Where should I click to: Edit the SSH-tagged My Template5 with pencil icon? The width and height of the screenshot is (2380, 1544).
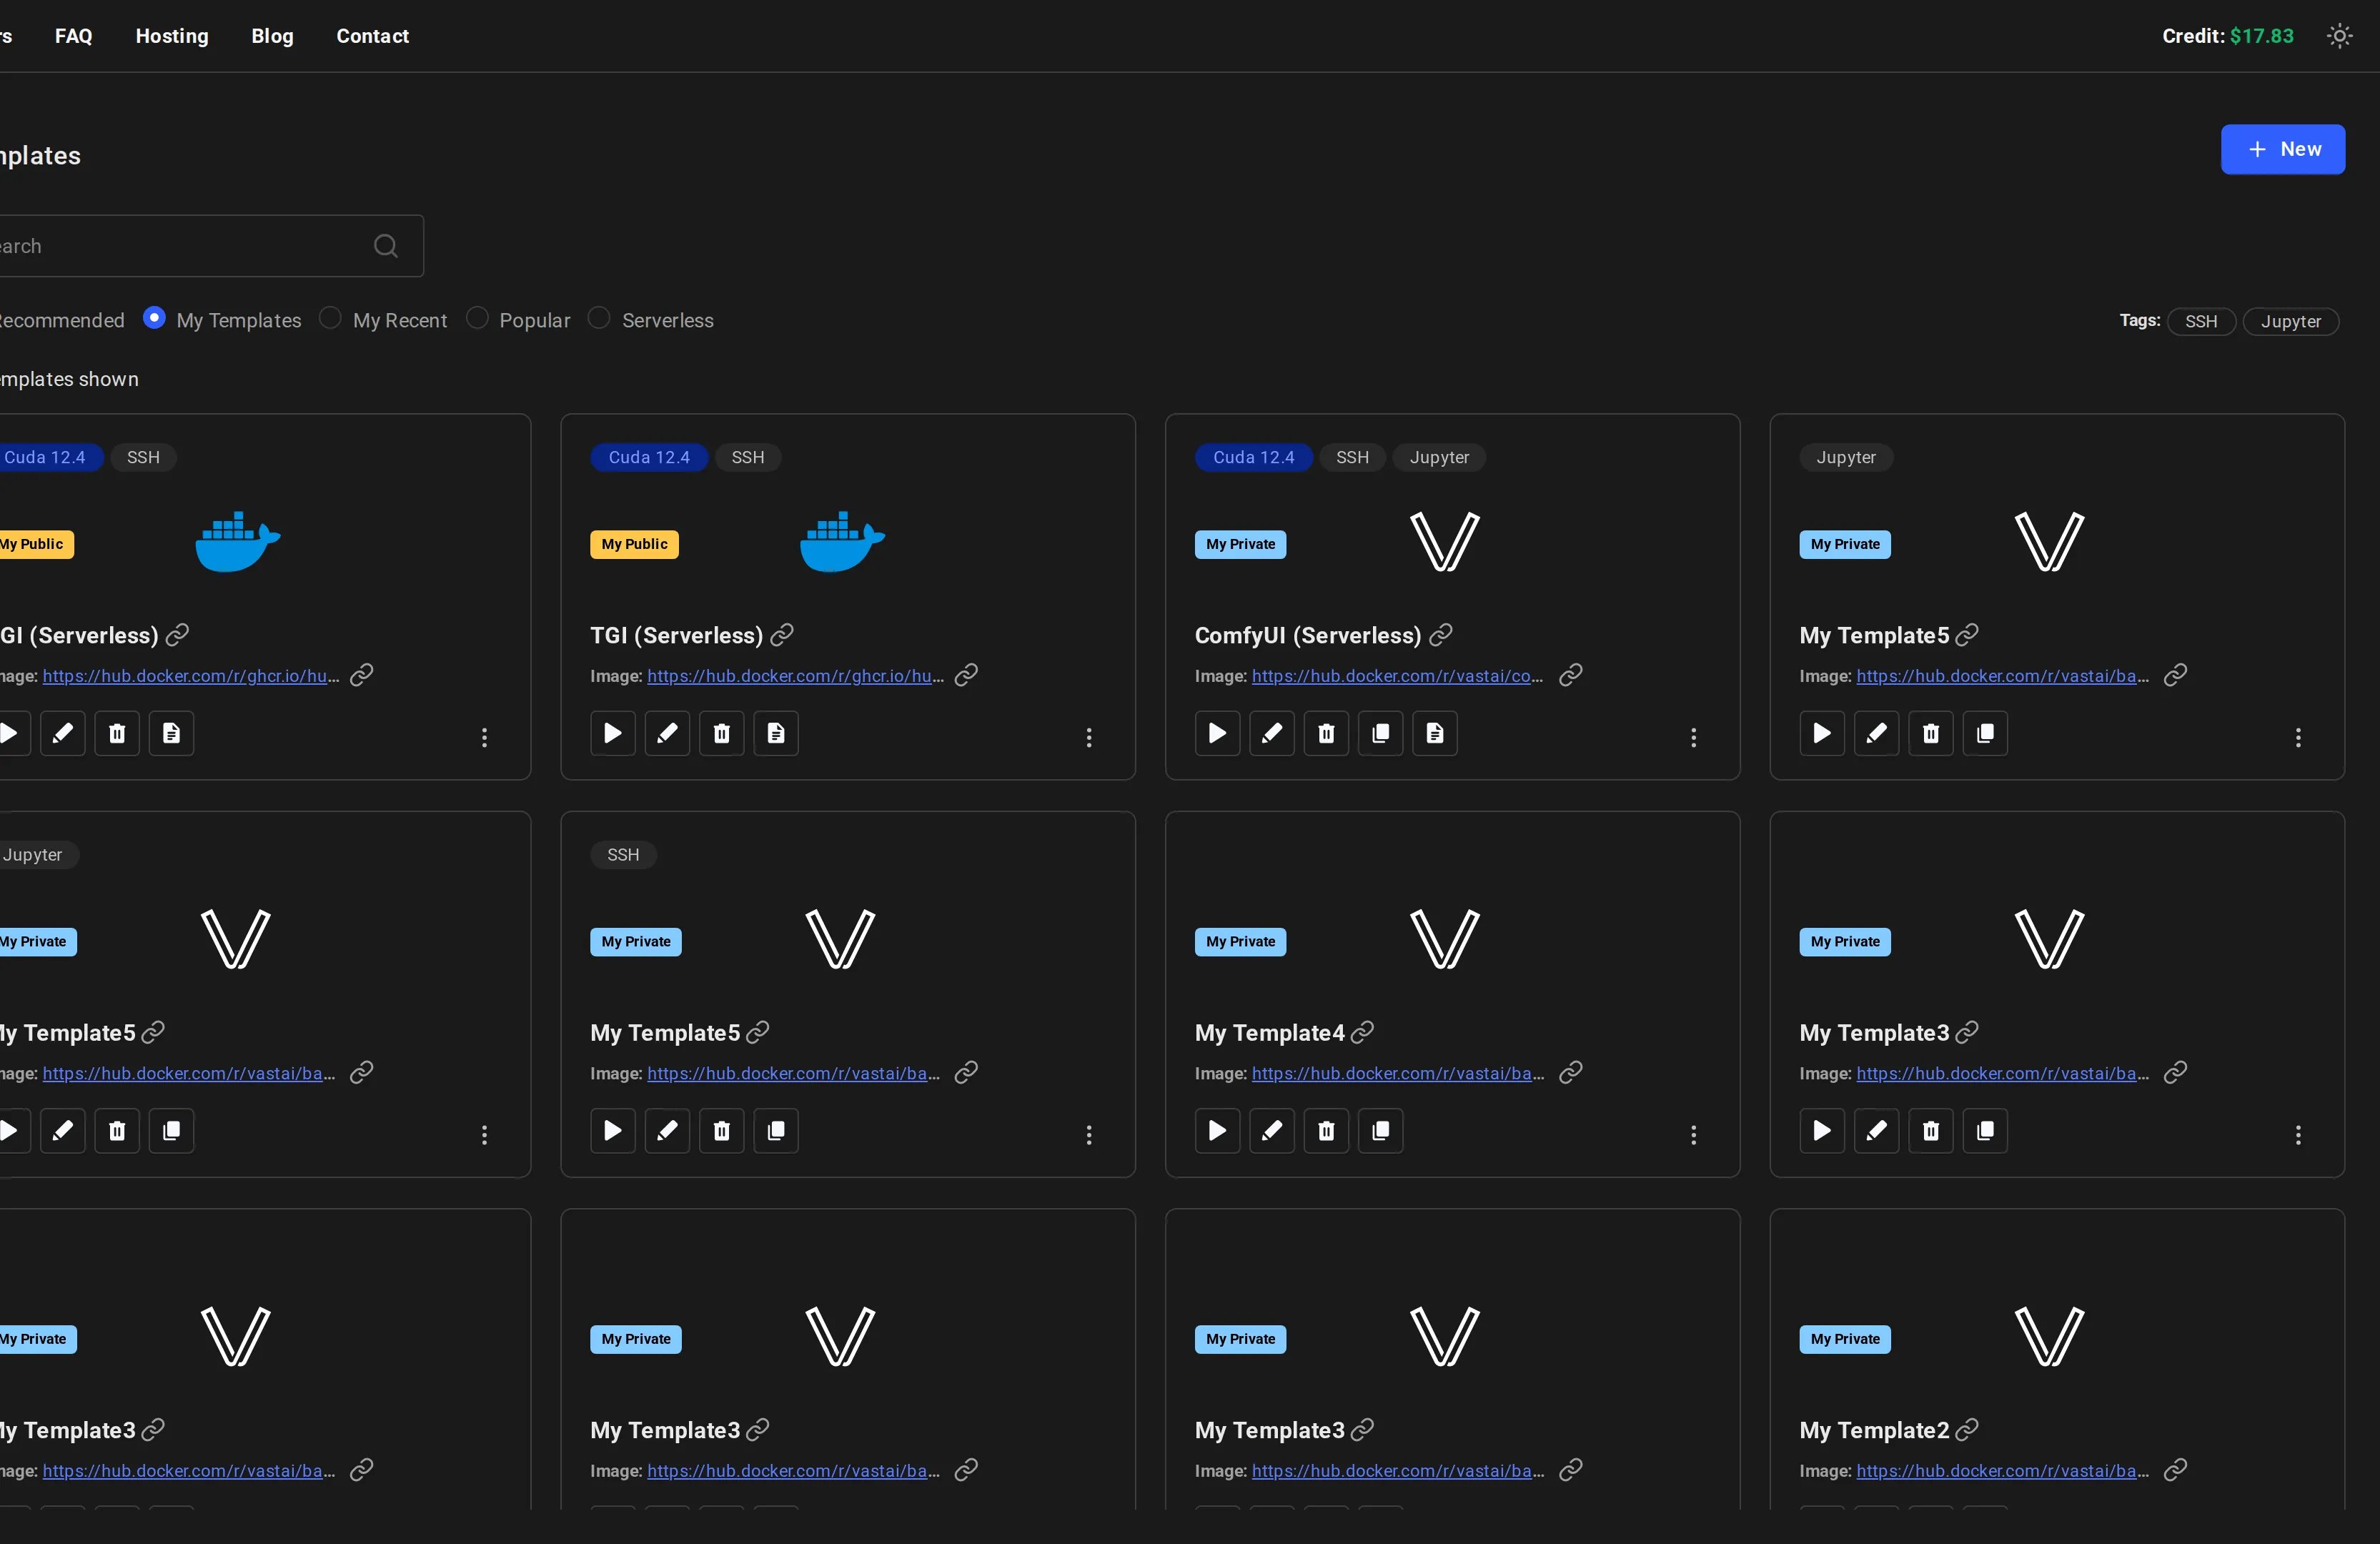(667, 1130)
